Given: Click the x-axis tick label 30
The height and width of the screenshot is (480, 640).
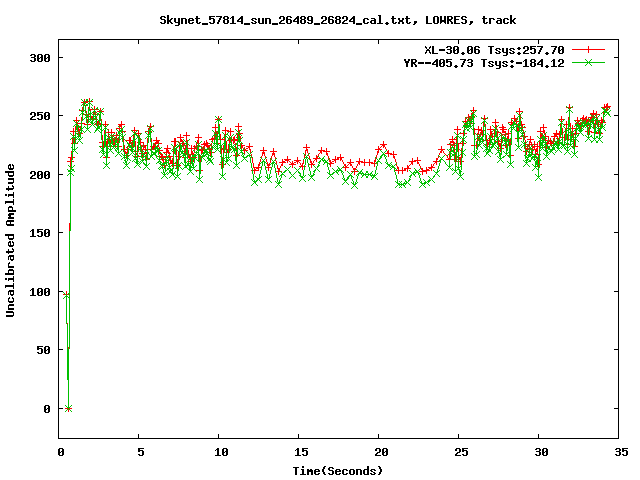Looking at the screenshot, I should [541, 452].
